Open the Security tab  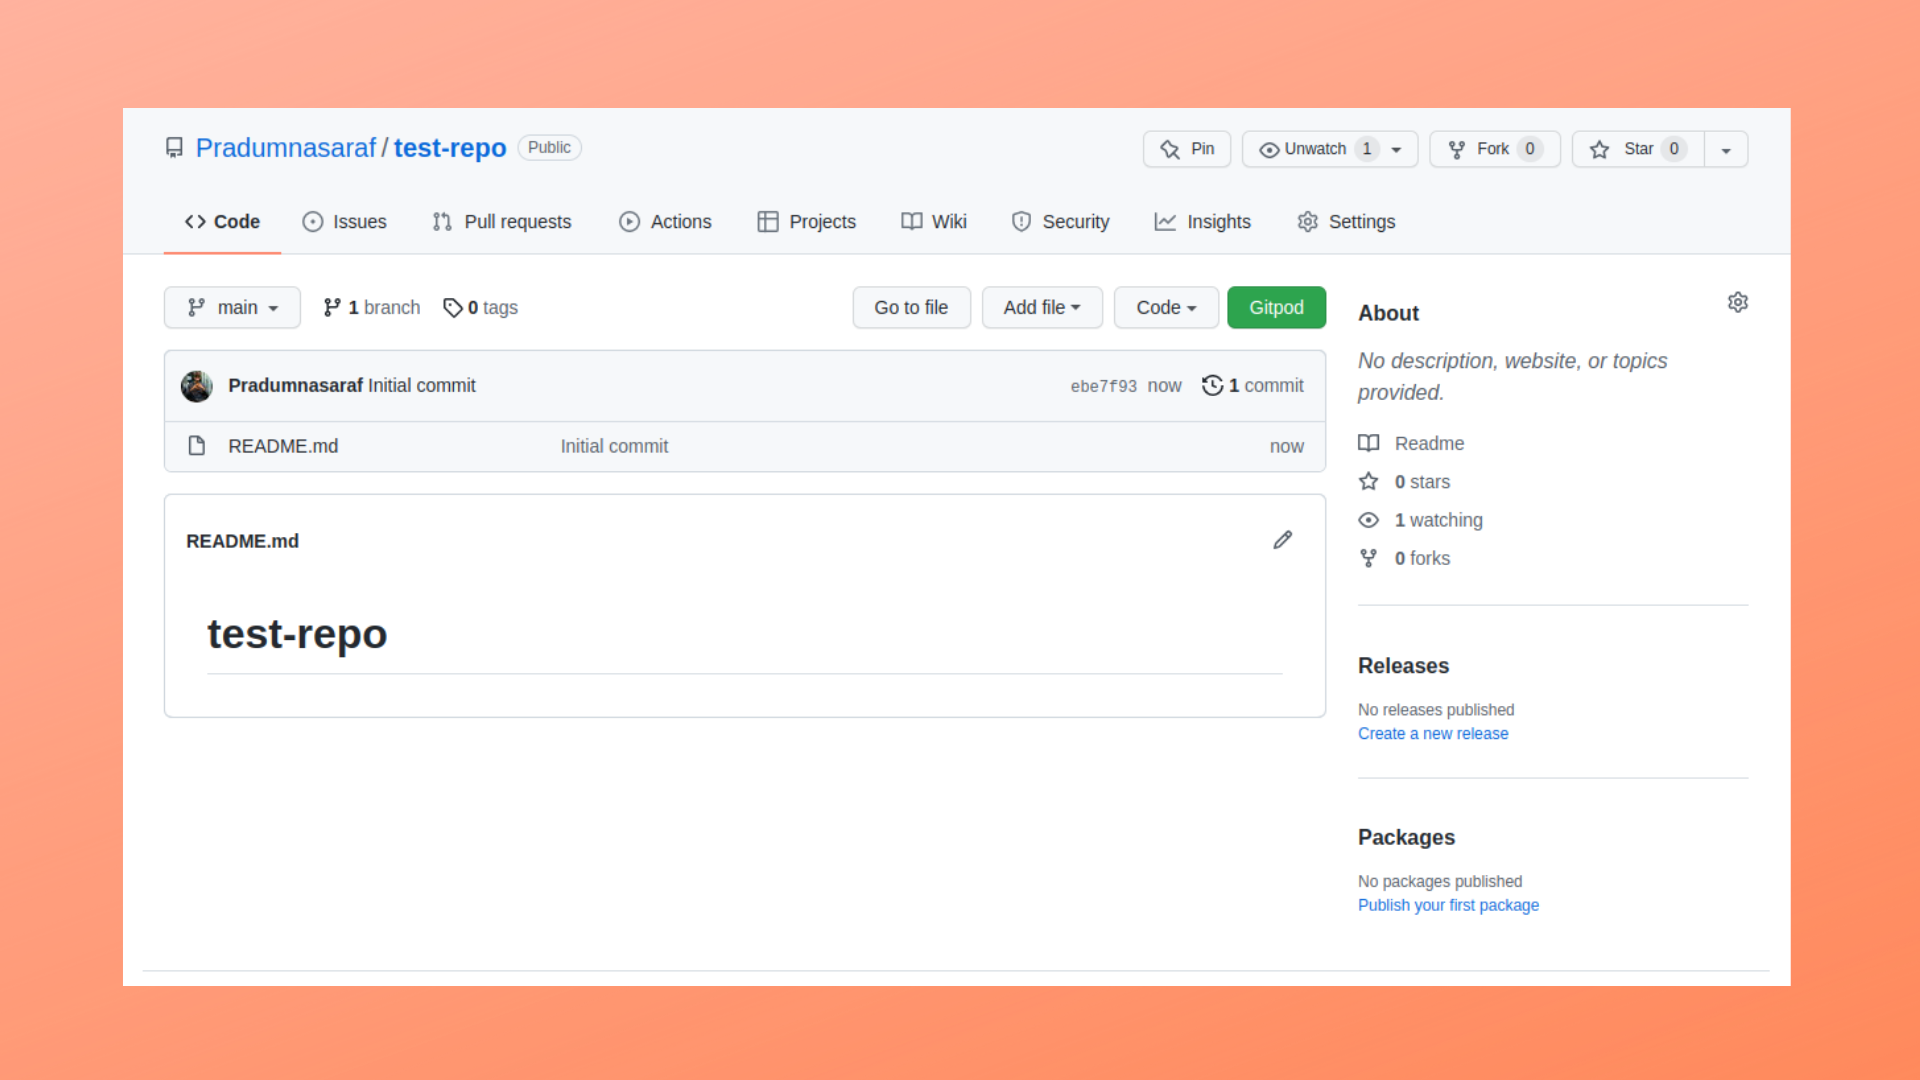(x=1060, y=222)
